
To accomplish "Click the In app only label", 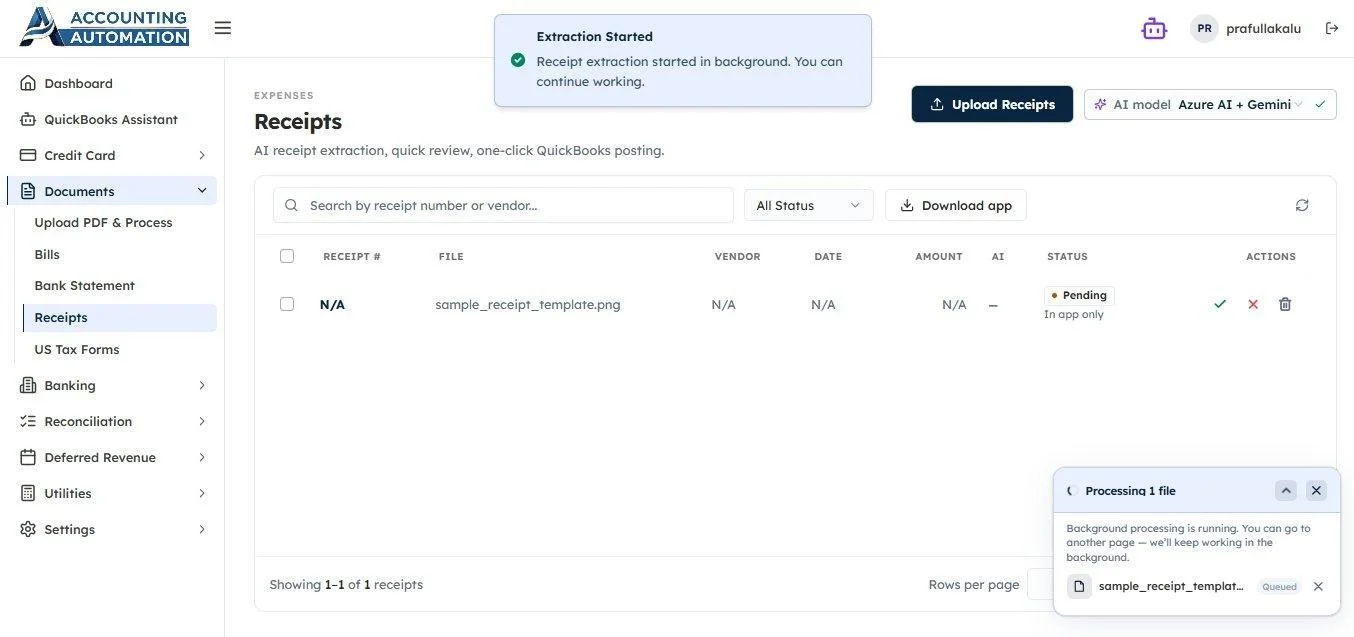I will click(x=1074, y=314).
